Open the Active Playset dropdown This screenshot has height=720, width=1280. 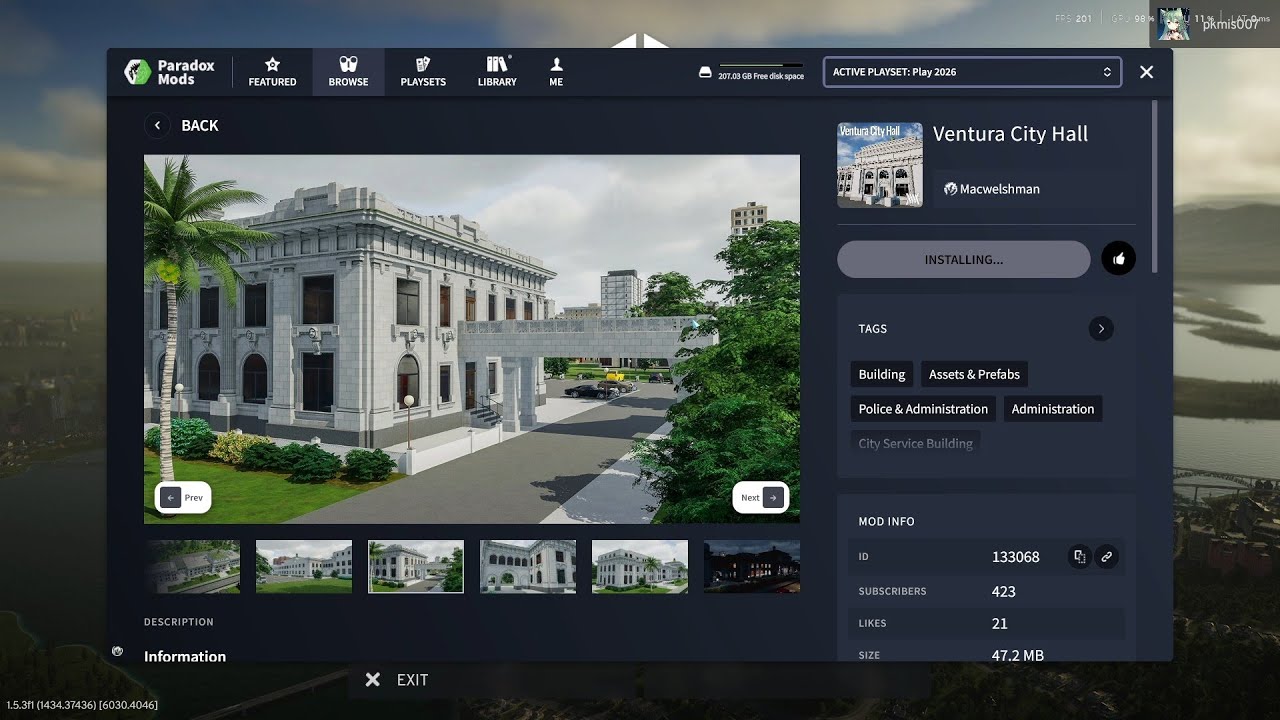pos(972,72)
